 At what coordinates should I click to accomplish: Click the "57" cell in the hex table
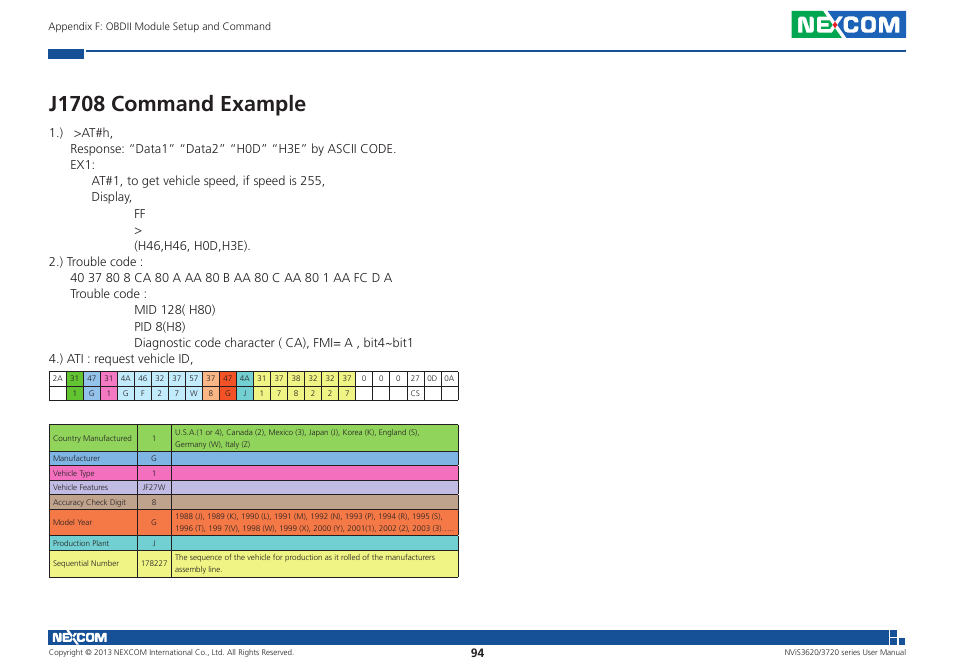(x=193, y=378)
